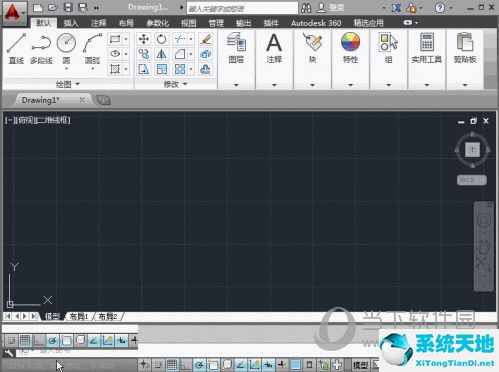499x372 pixels.
Task: Activate the Rotate tool
Action: coord(162,39)
